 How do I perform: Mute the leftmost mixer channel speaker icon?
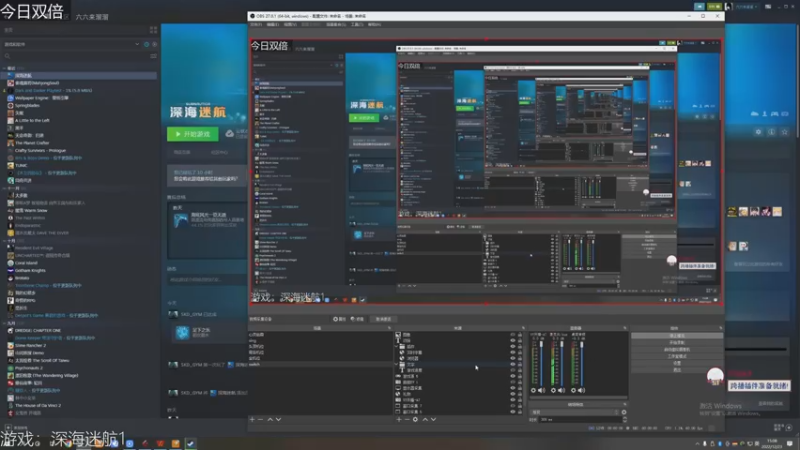541,390
